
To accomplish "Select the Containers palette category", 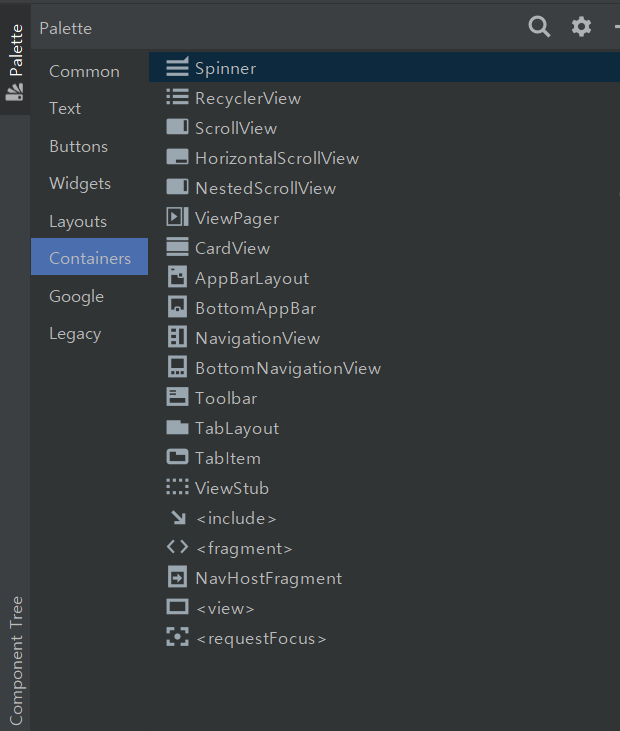I will [x=90, y=257].
